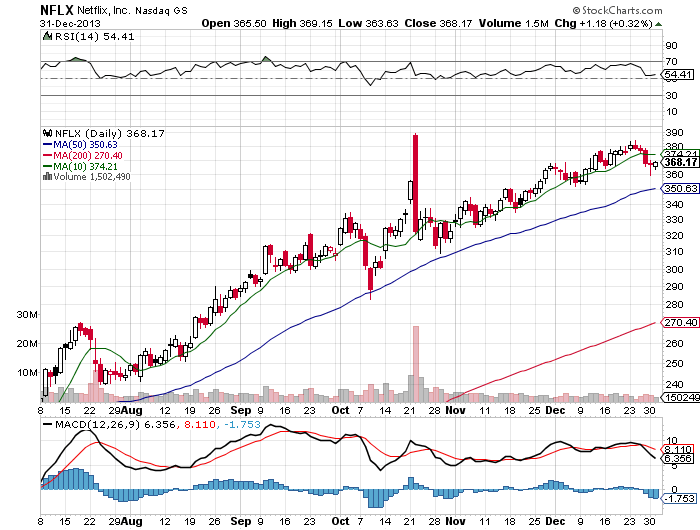Click Nov on the price chart date axis
Screen dimensions: 700x530
click(455, 410)
